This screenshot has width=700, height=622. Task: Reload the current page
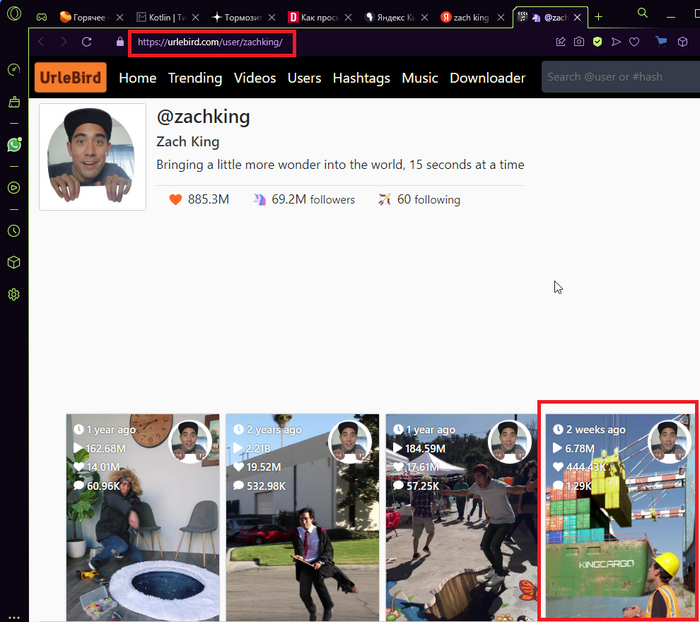tap(87, 42)
